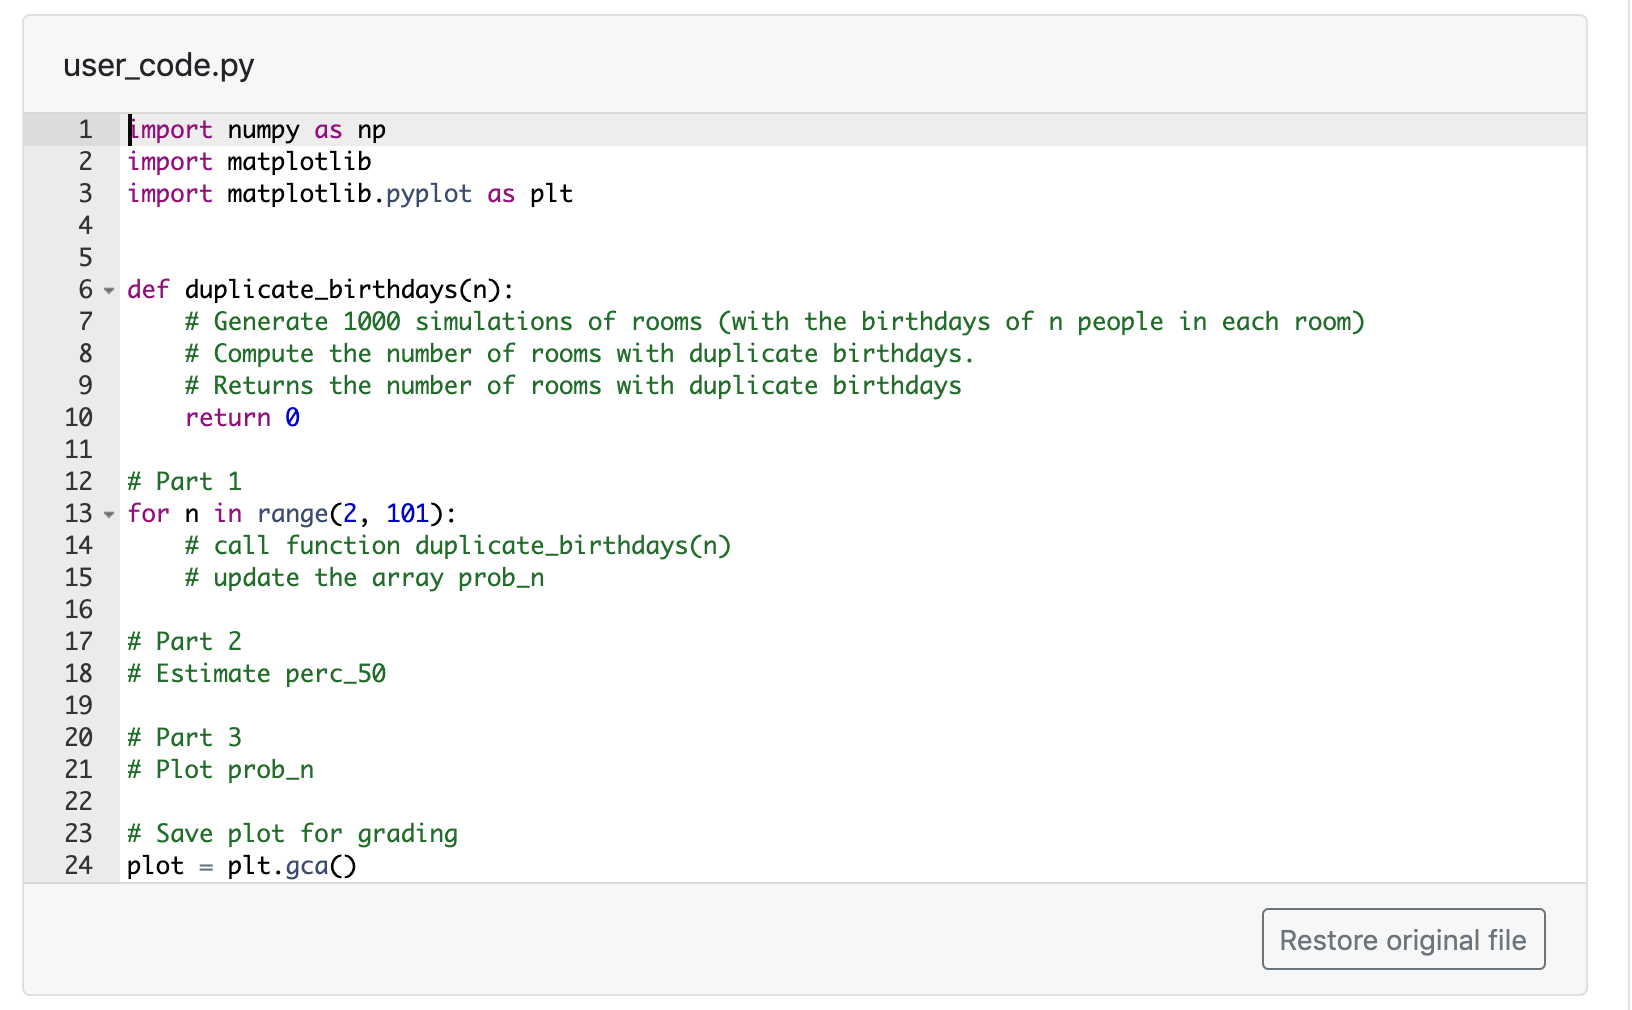Click '# Estimate perc_50' comment

(257, 674)
